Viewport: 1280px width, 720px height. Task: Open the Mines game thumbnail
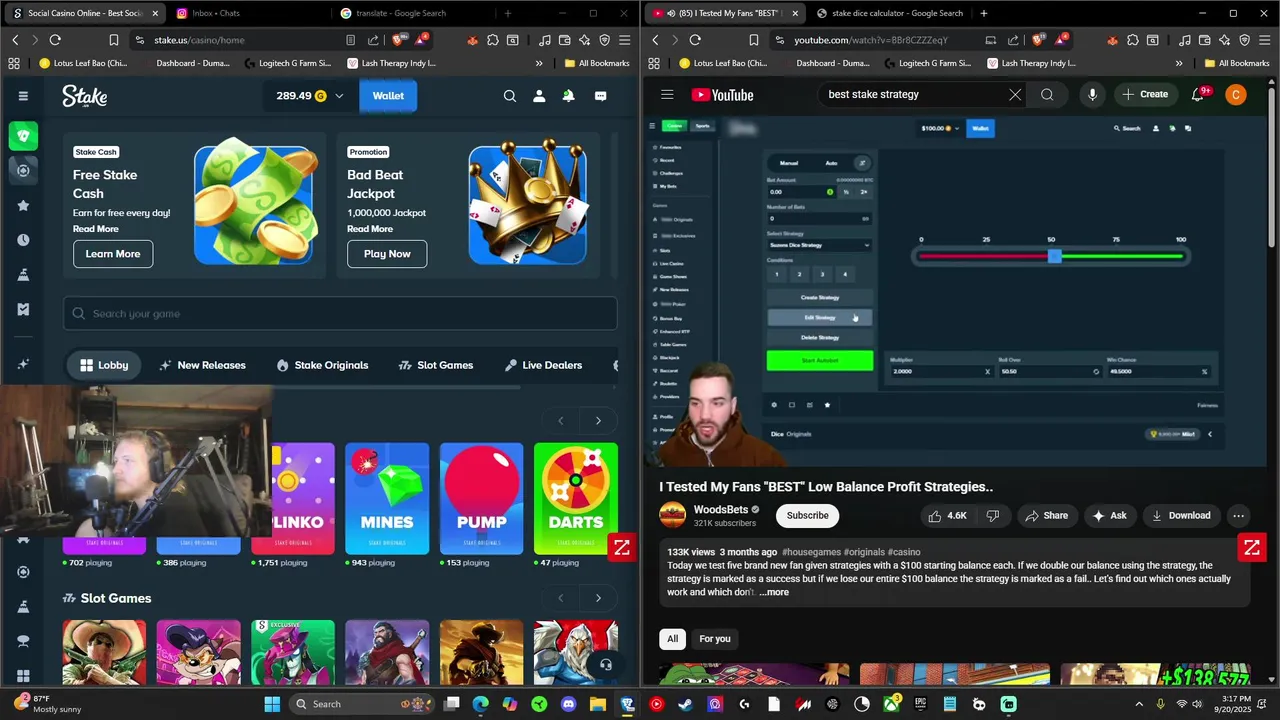tap(387, 499)
